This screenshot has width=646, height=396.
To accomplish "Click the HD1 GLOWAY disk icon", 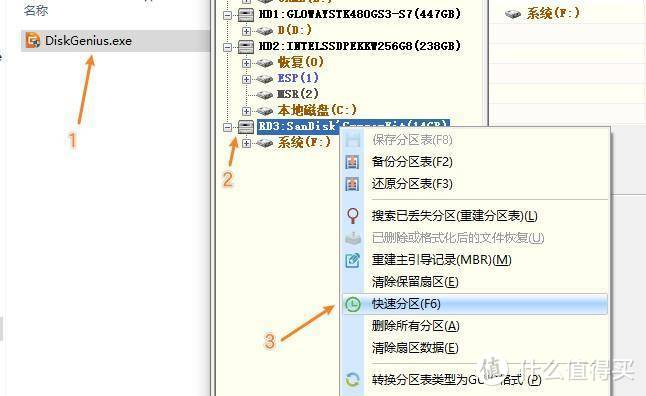I will click(x=246, y=15).
